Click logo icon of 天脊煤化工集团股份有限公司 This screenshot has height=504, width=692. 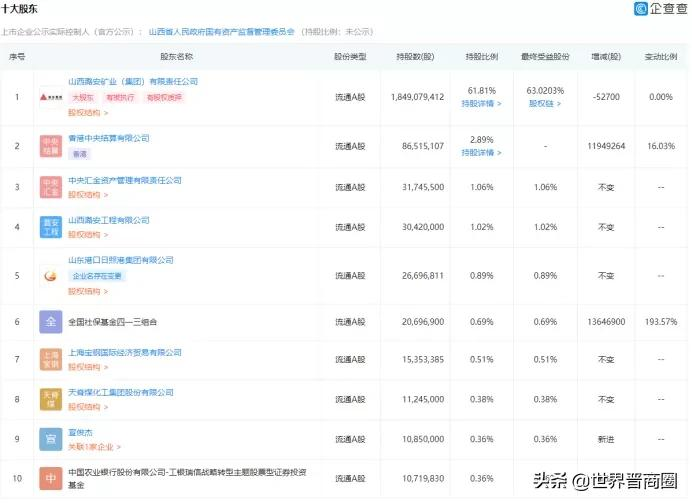coord(51,399)
